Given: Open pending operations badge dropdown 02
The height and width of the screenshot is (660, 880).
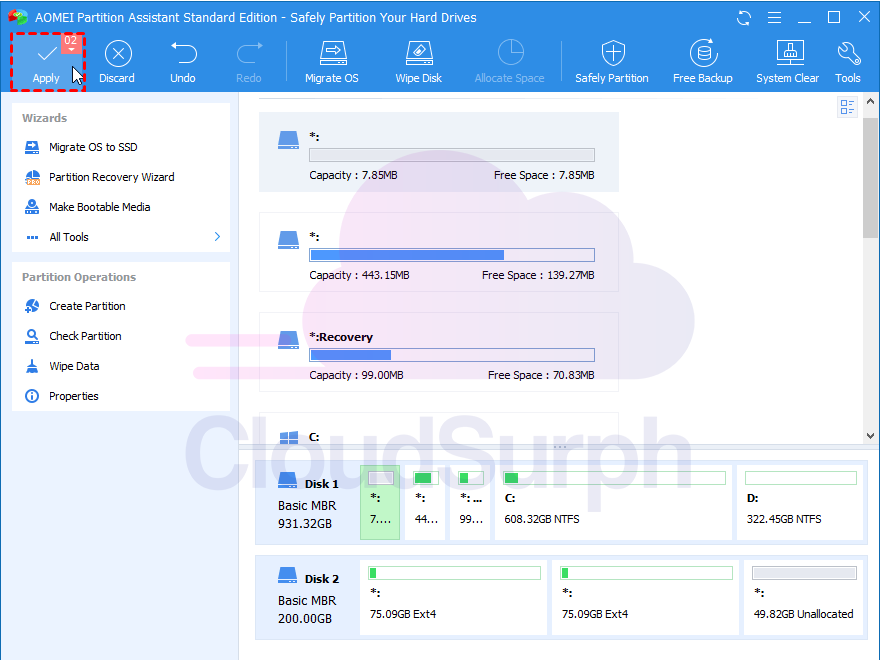Looking at the screenshot, I should [x=71, y=43].
